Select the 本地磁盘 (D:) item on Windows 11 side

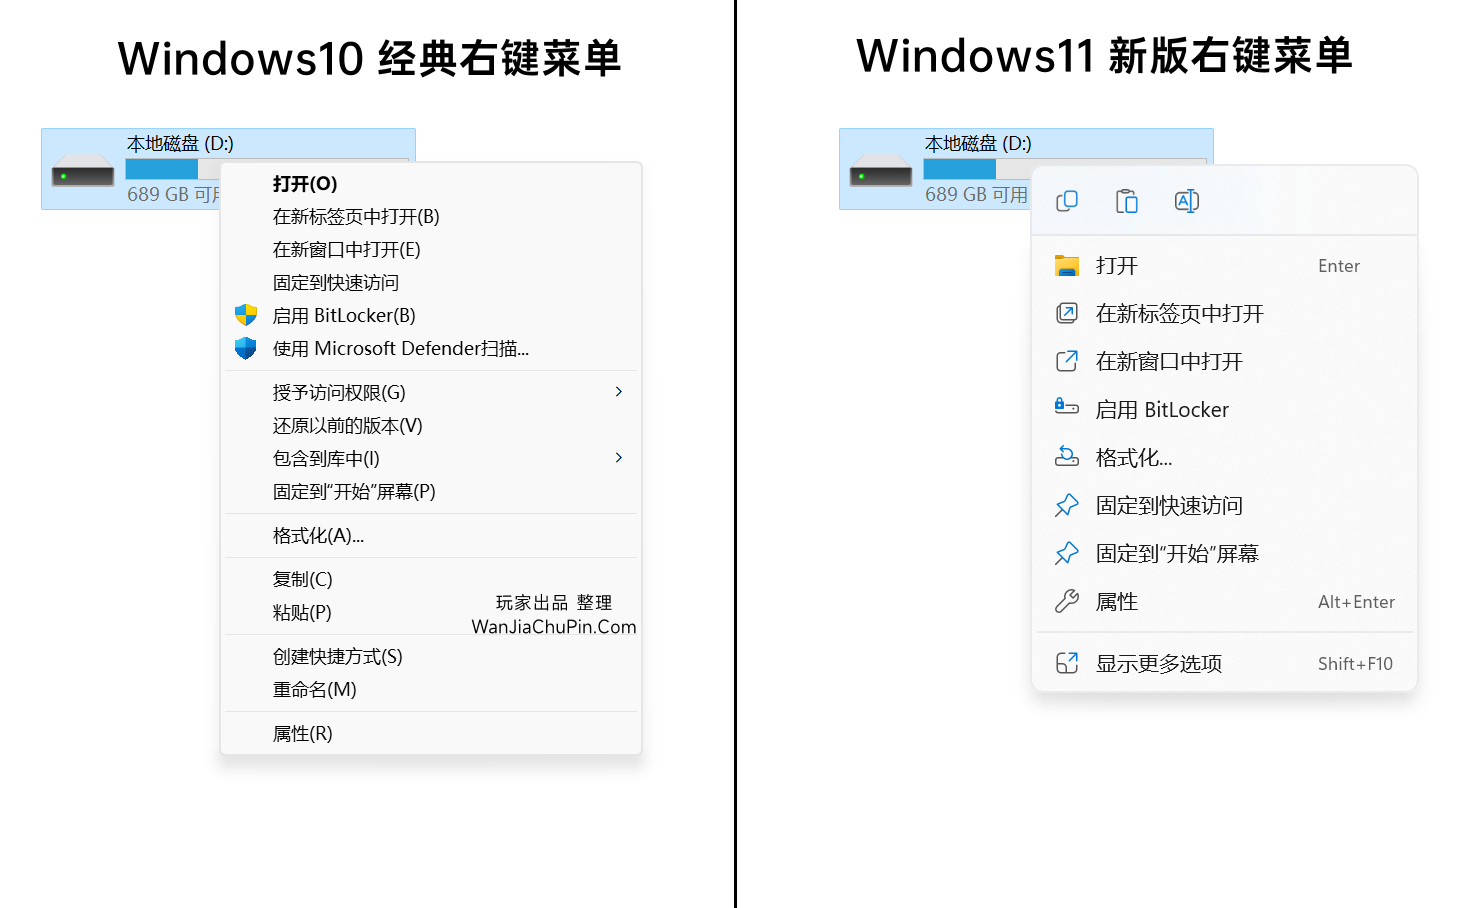pos(975,143)
